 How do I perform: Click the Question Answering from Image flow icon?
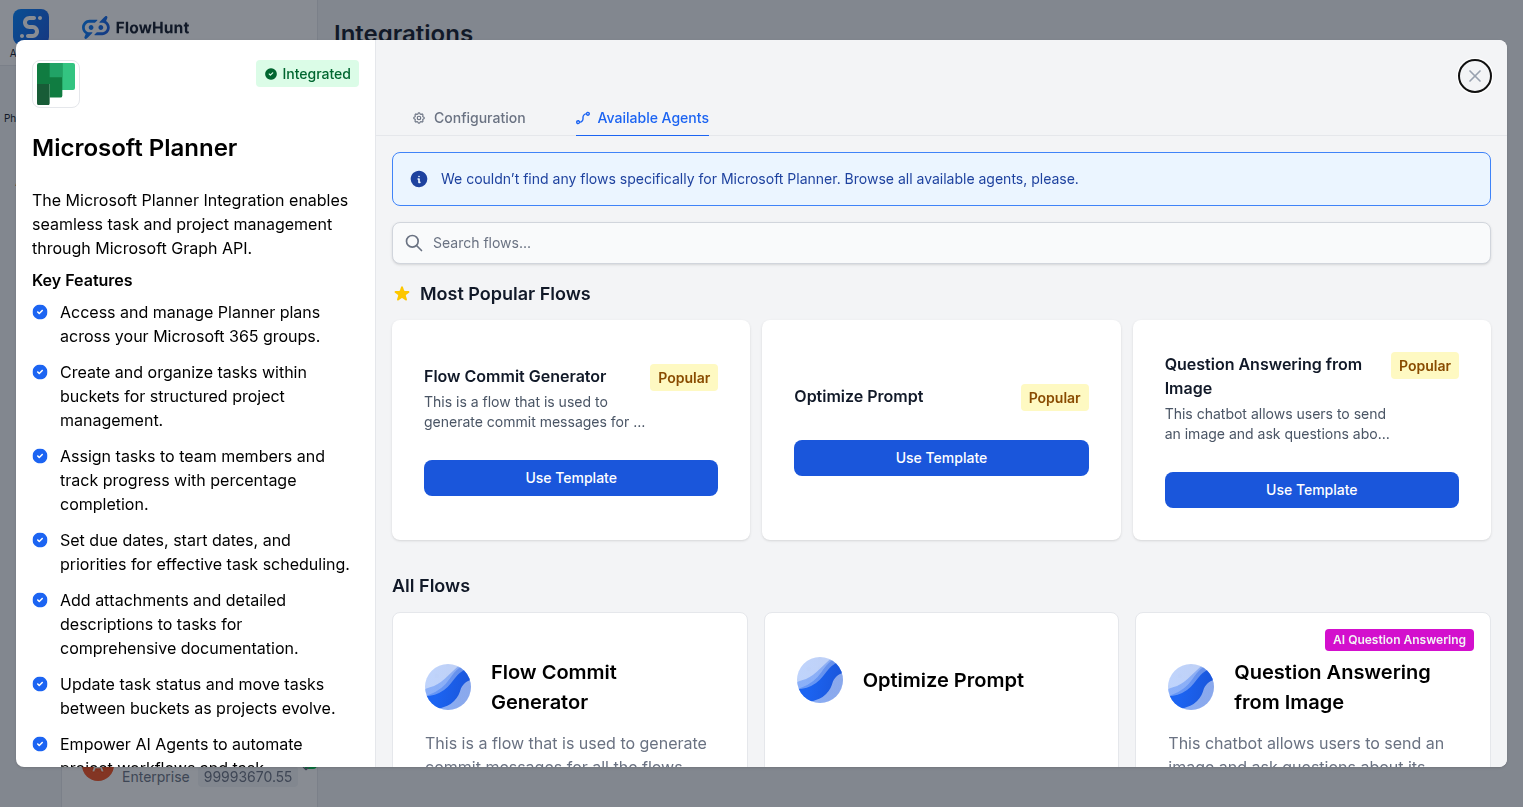[1190, 687]
